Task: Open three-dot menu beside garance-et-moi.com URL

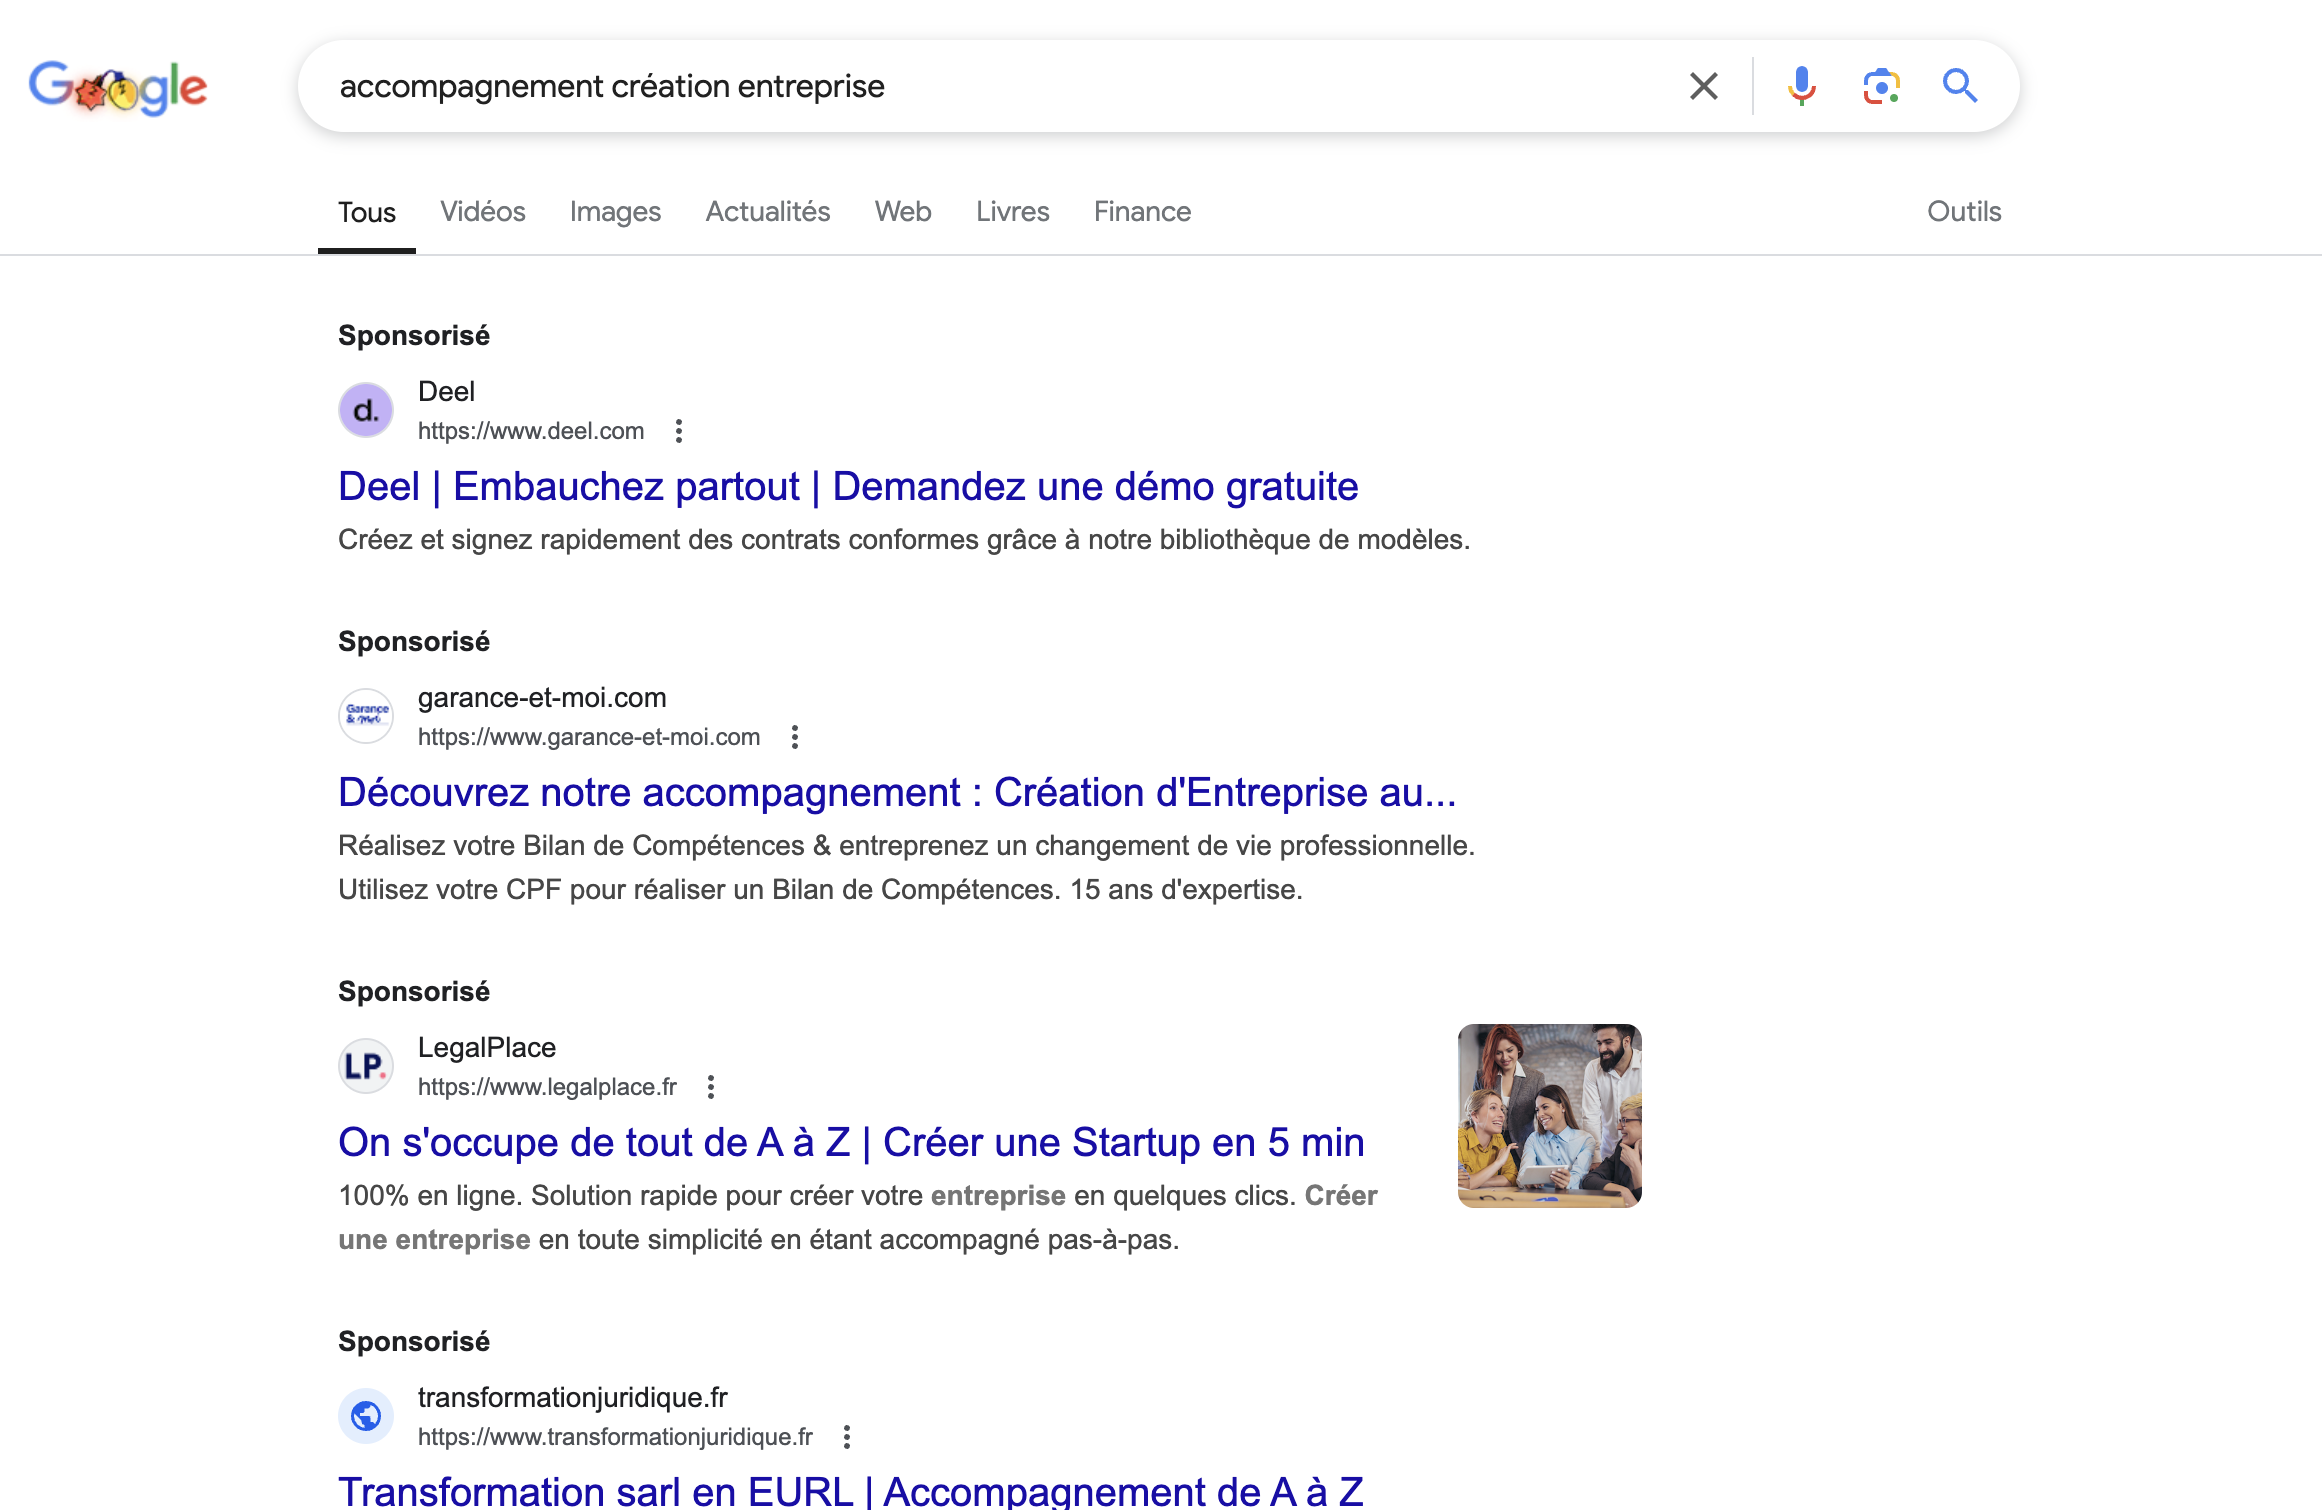Action: pos(795,737)
